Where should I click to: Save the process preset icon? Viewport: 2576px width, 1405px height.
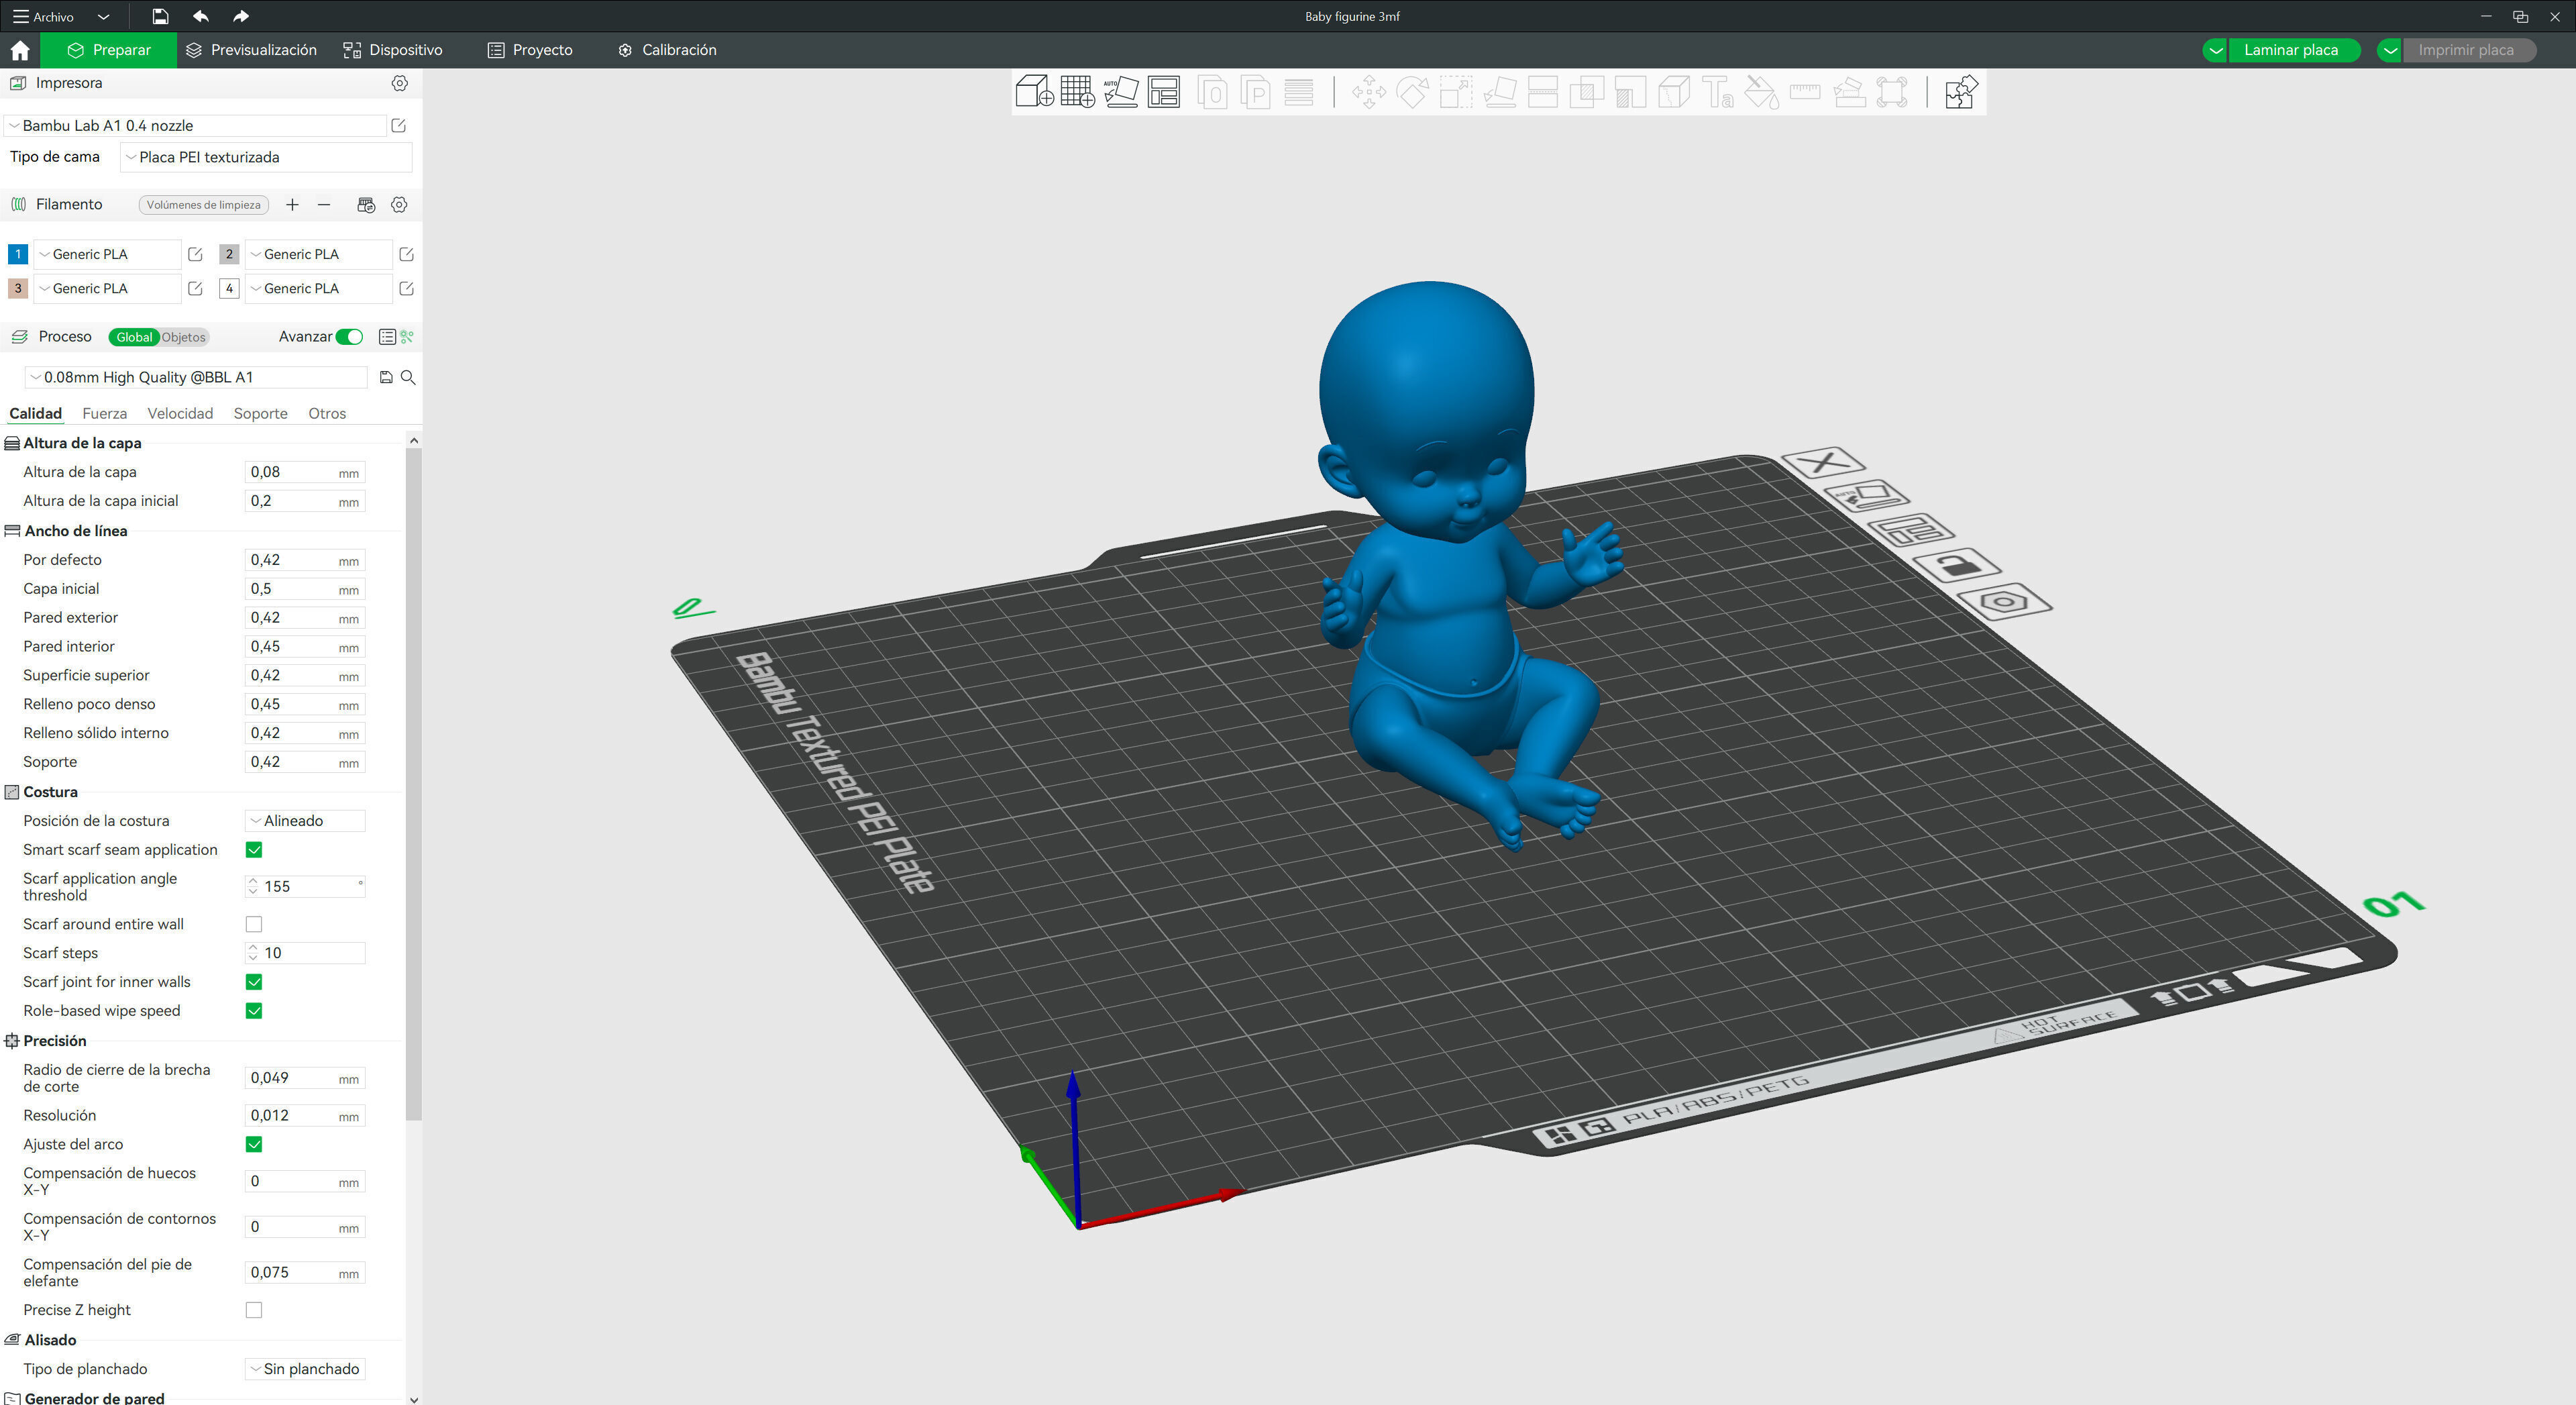click(x=386, y=377)
